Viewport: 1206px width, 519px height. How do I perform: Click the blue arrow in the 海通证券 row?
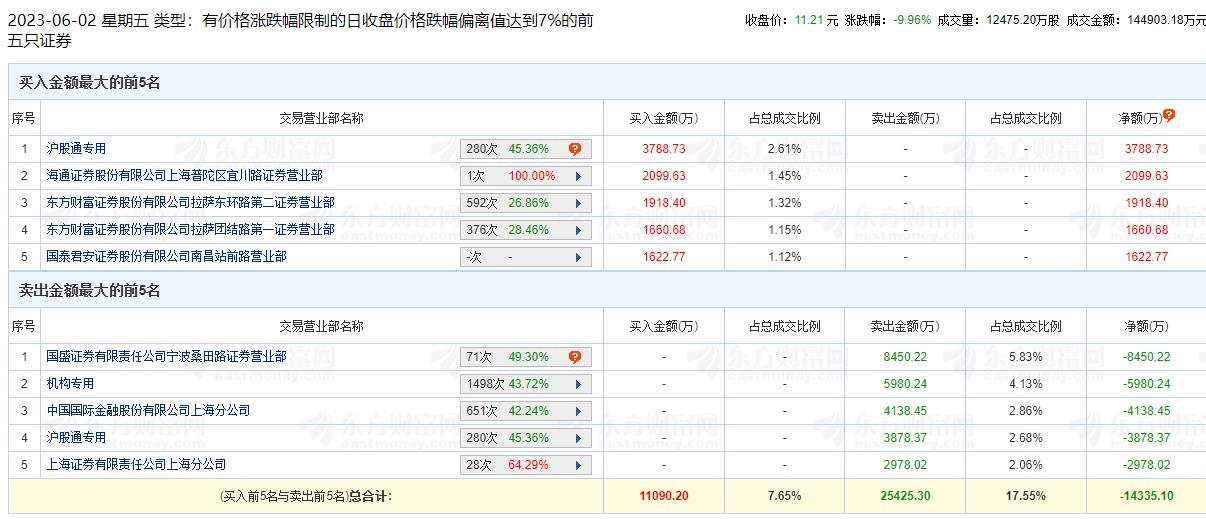tap(578, 176)
